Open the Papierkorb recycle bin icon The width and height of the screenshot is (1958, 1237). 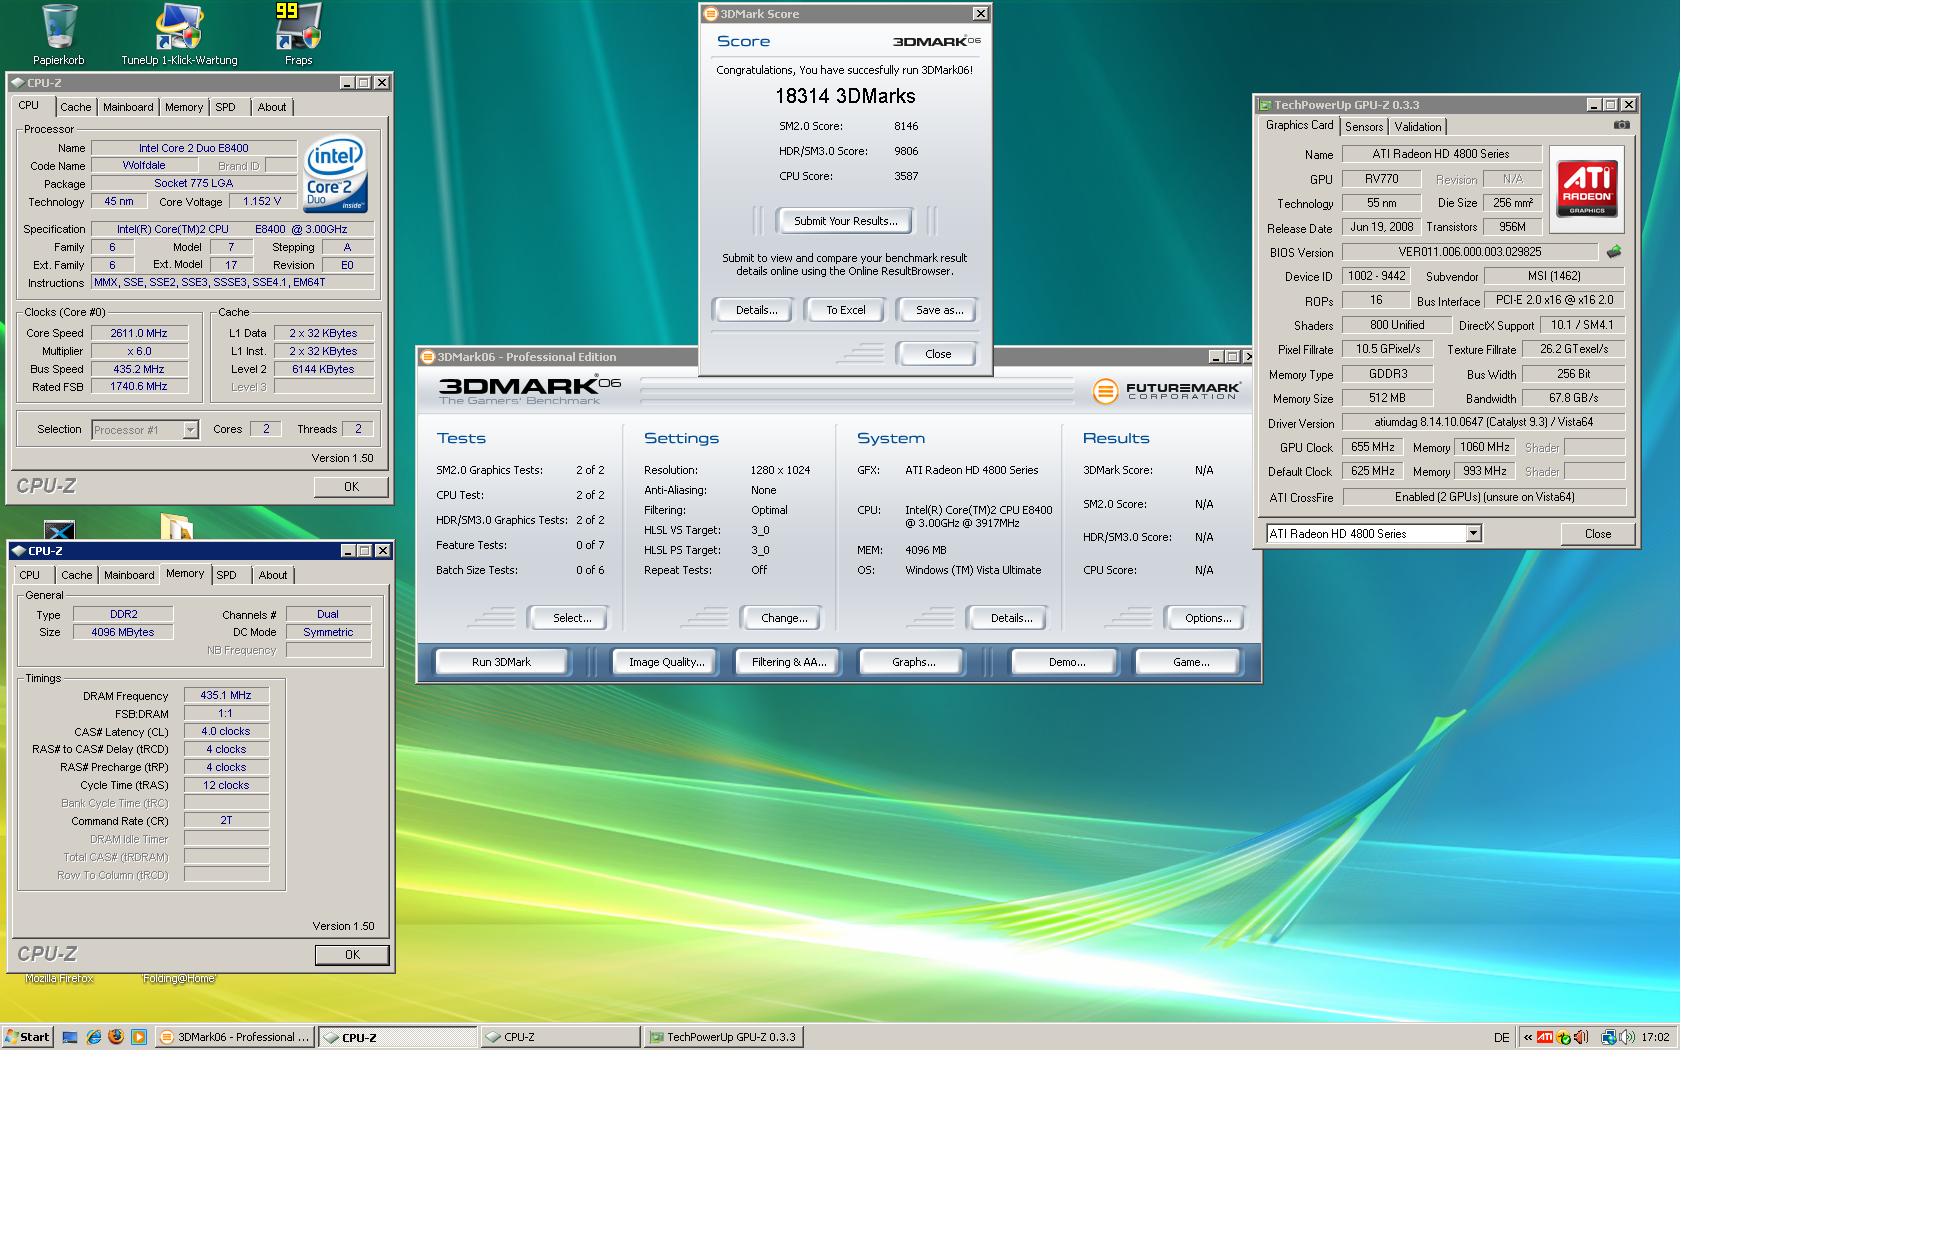pyautogui.click(x=58, y=35)
